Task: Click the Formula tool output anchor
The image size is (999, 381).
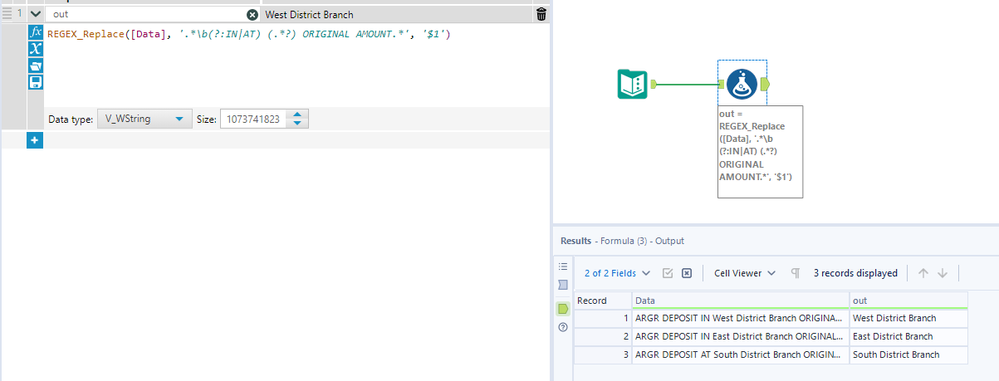Action: pyautogui.click(x=765, y=83)
